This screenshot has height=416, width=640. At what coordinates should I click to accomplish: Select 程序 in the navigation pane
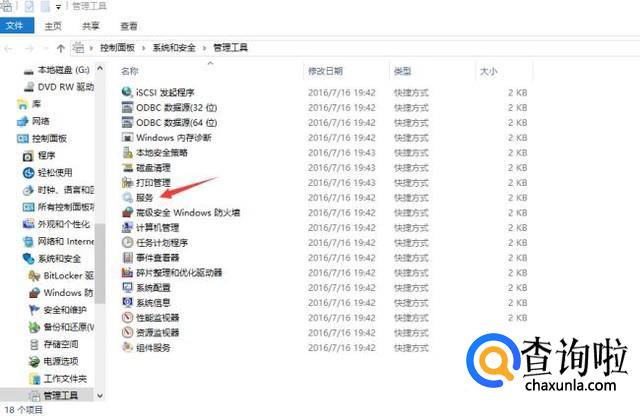pyautogui.click(x=39, y=156)
